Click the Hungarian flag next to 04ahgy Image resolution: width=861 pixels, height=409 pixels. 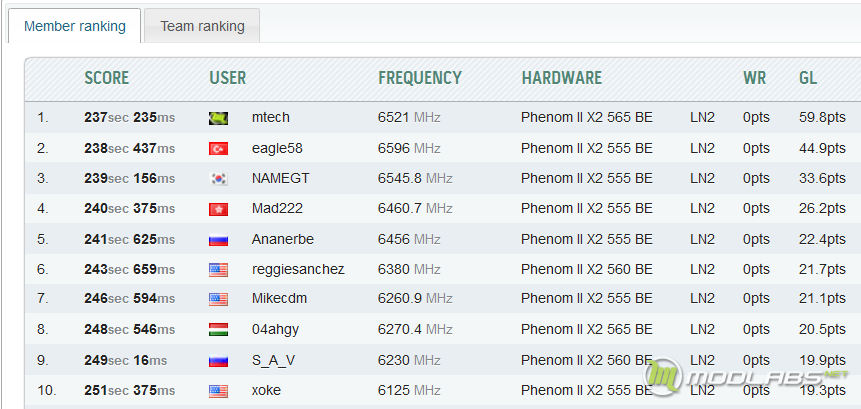(219, 330)
